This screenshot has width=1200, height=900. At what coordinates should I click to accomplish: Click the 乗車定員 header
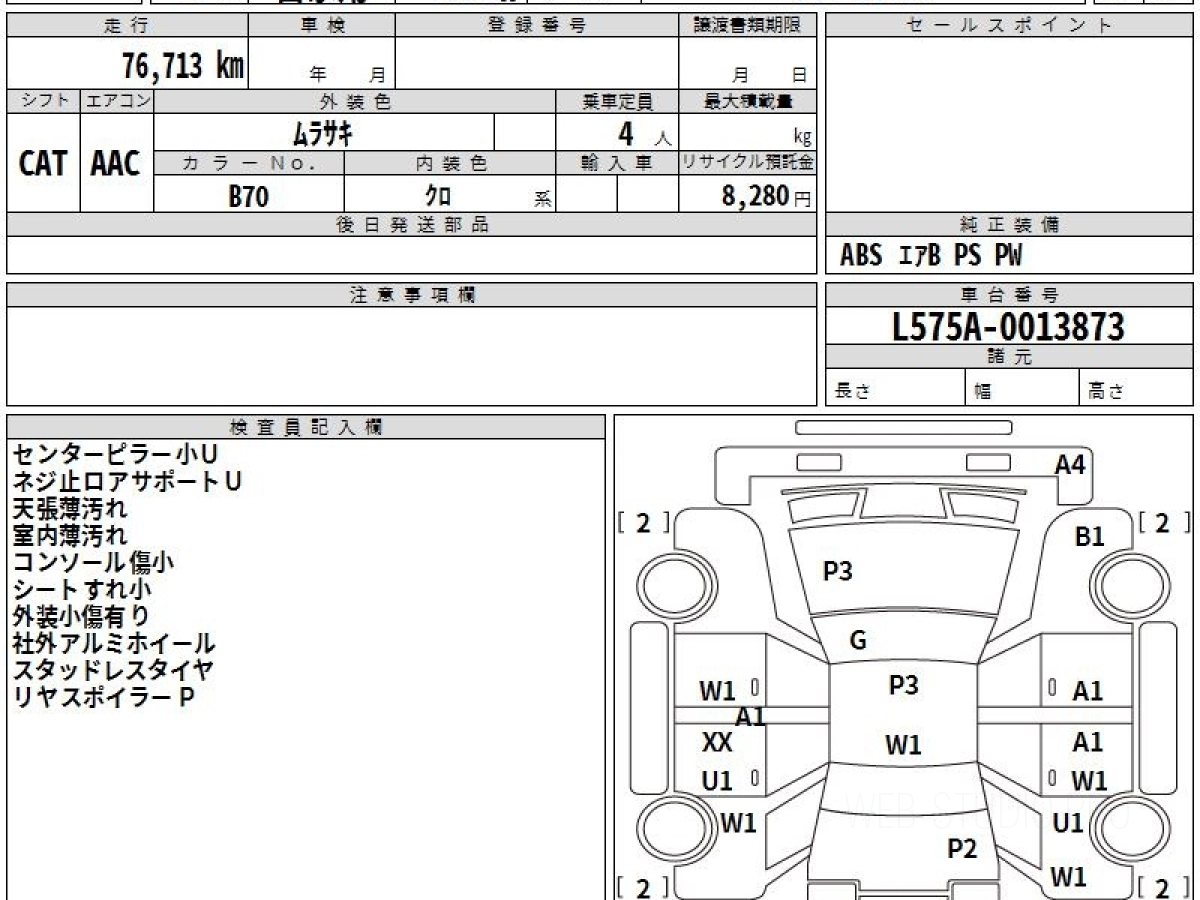coord(617,101)
